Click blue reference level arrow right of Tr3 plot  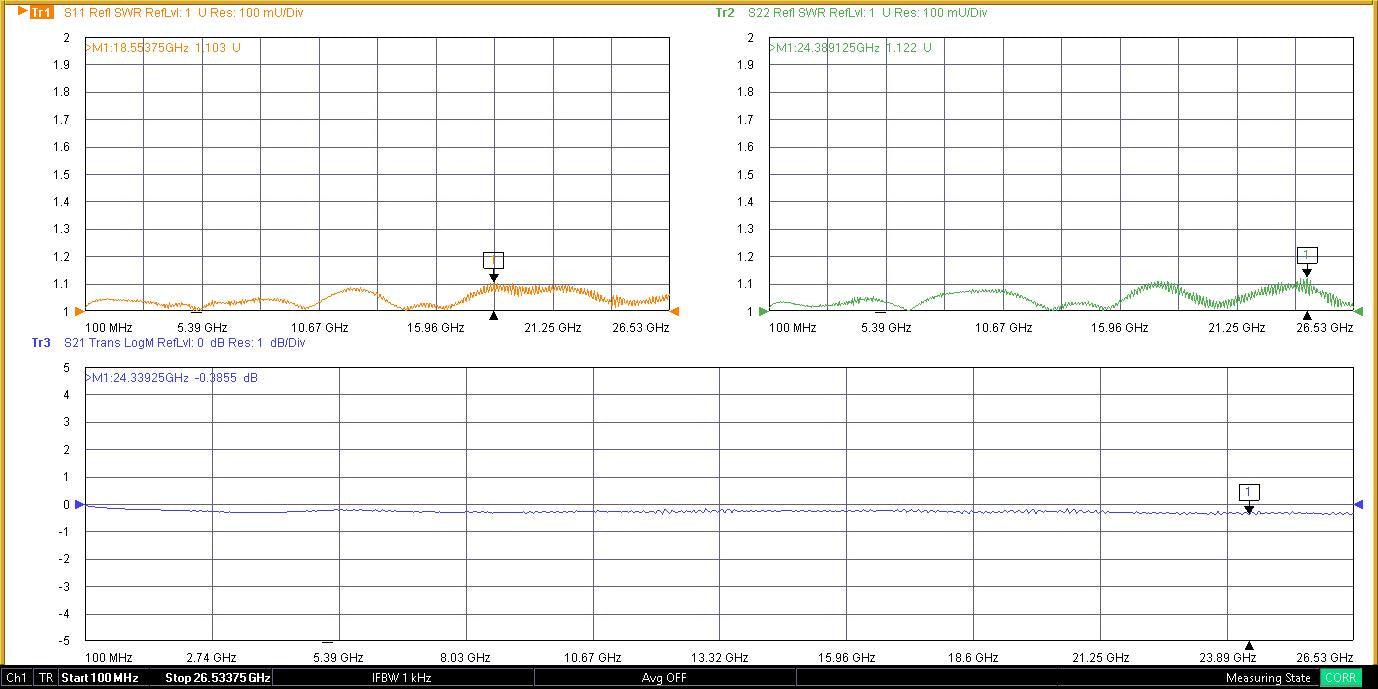pyautogui.click(x=1359, y=504)
